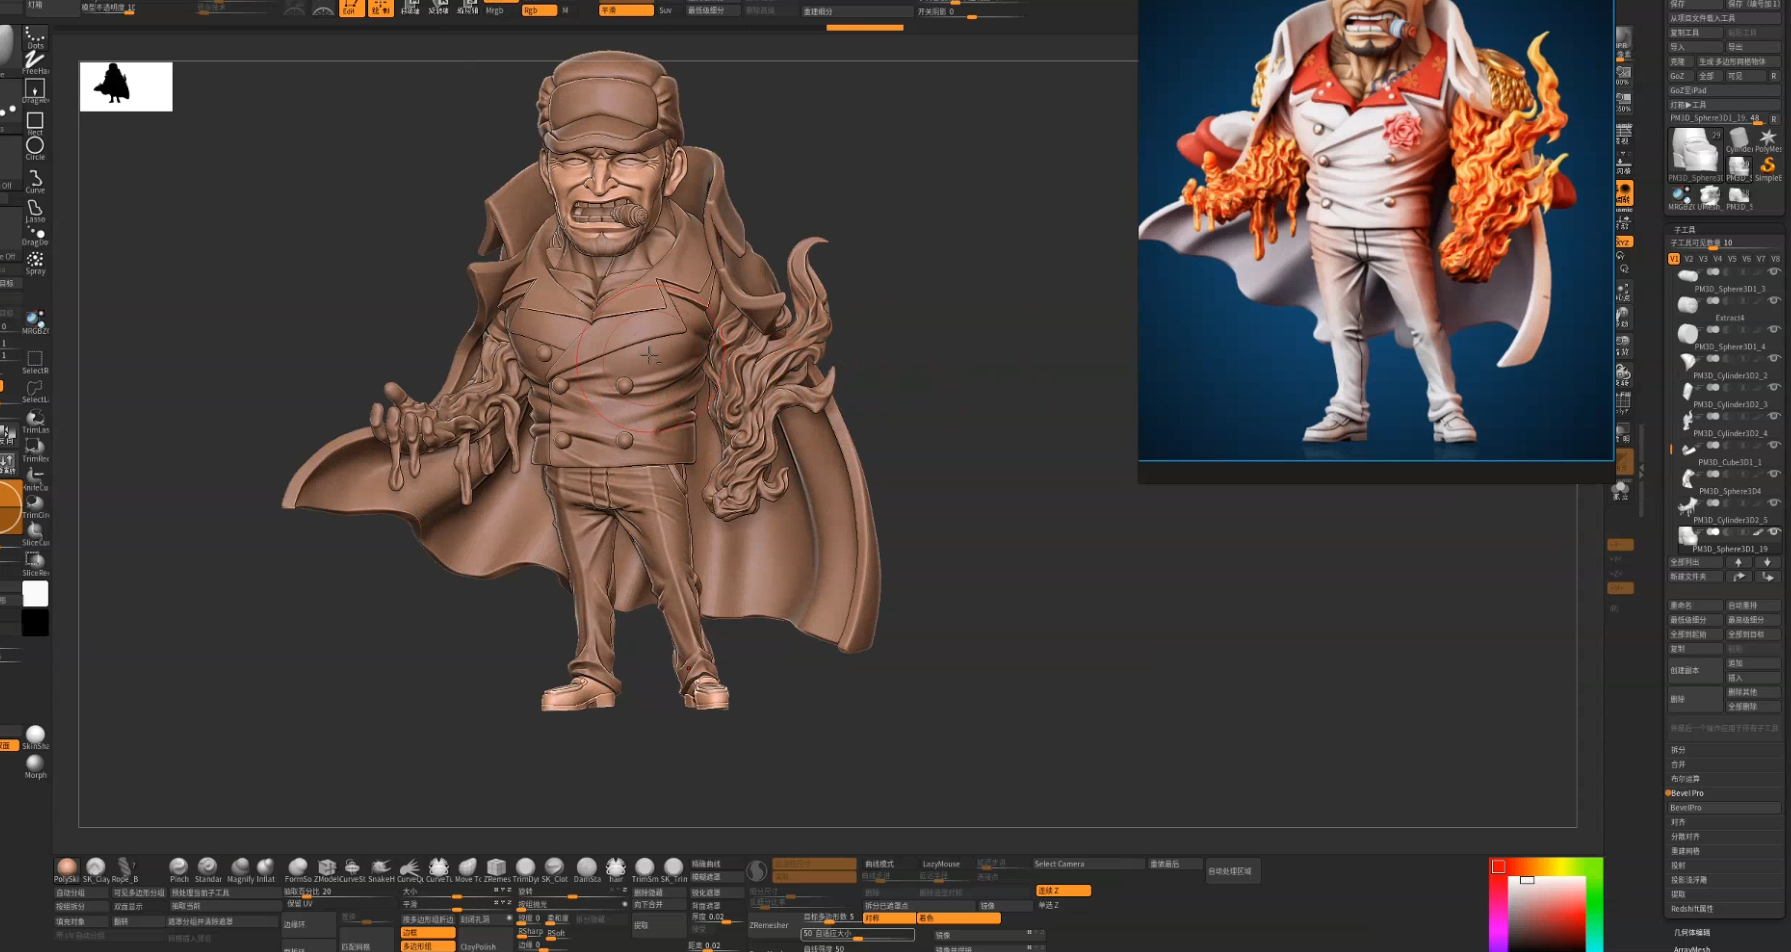Click the silhouette thumbnail in viewport
The image size is (1791, 952).
click(126, 86)
